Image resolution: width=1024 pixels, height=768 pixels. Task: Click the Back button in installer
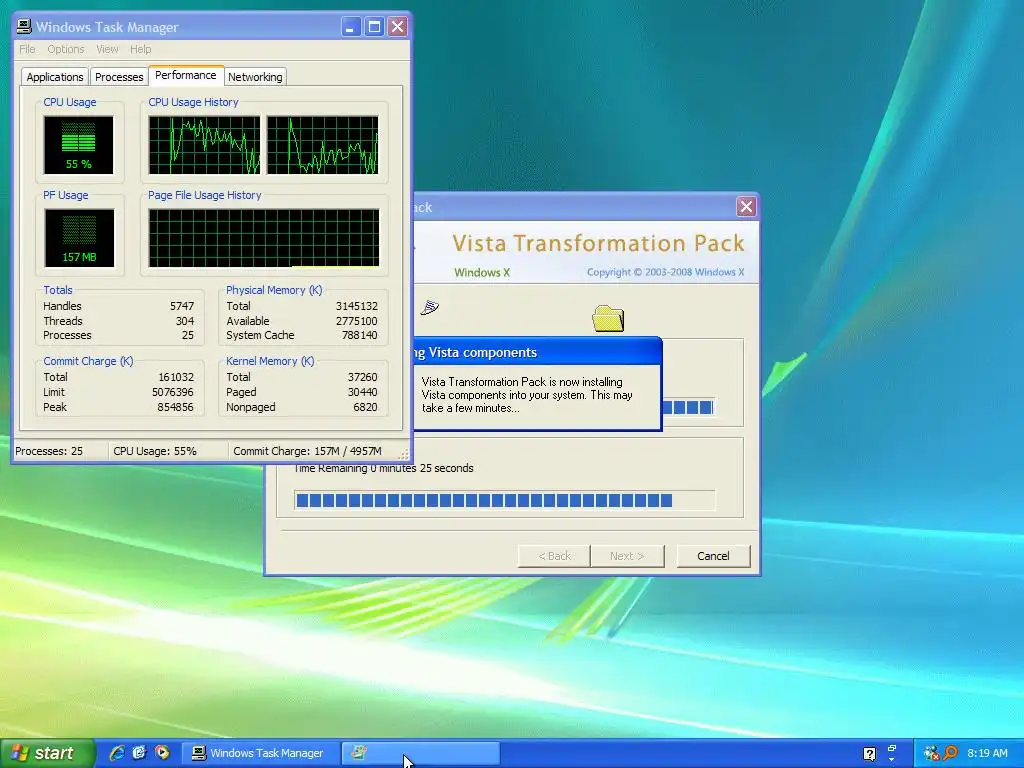[554, 556]
